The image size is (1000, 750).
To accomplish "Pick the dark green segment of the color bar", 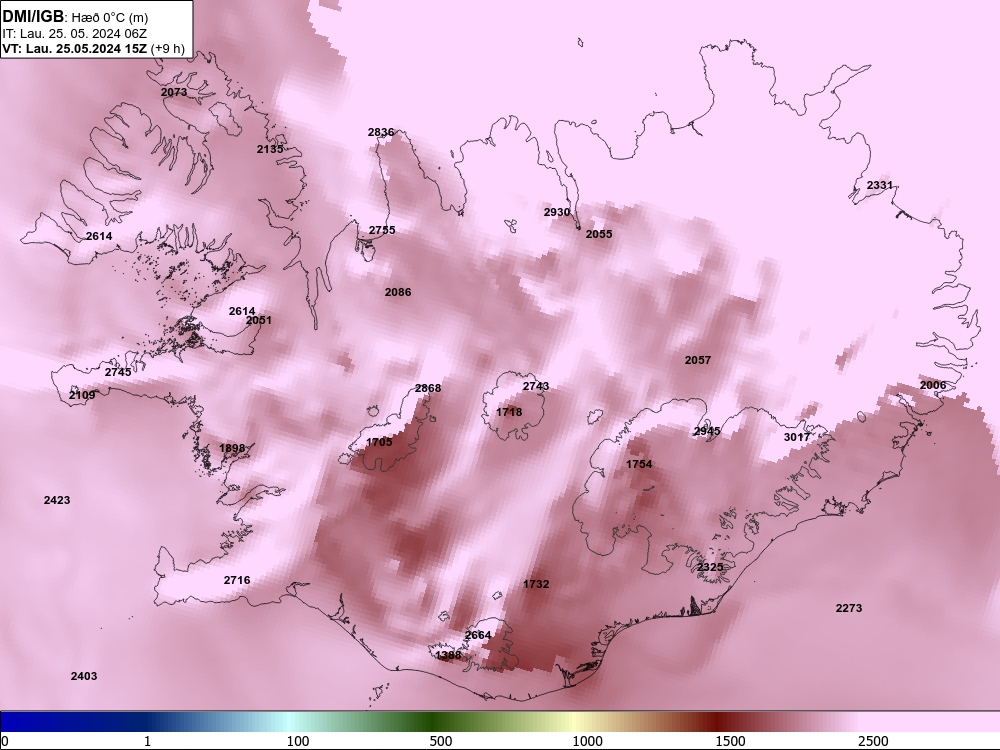I will [x=434, y=722].
